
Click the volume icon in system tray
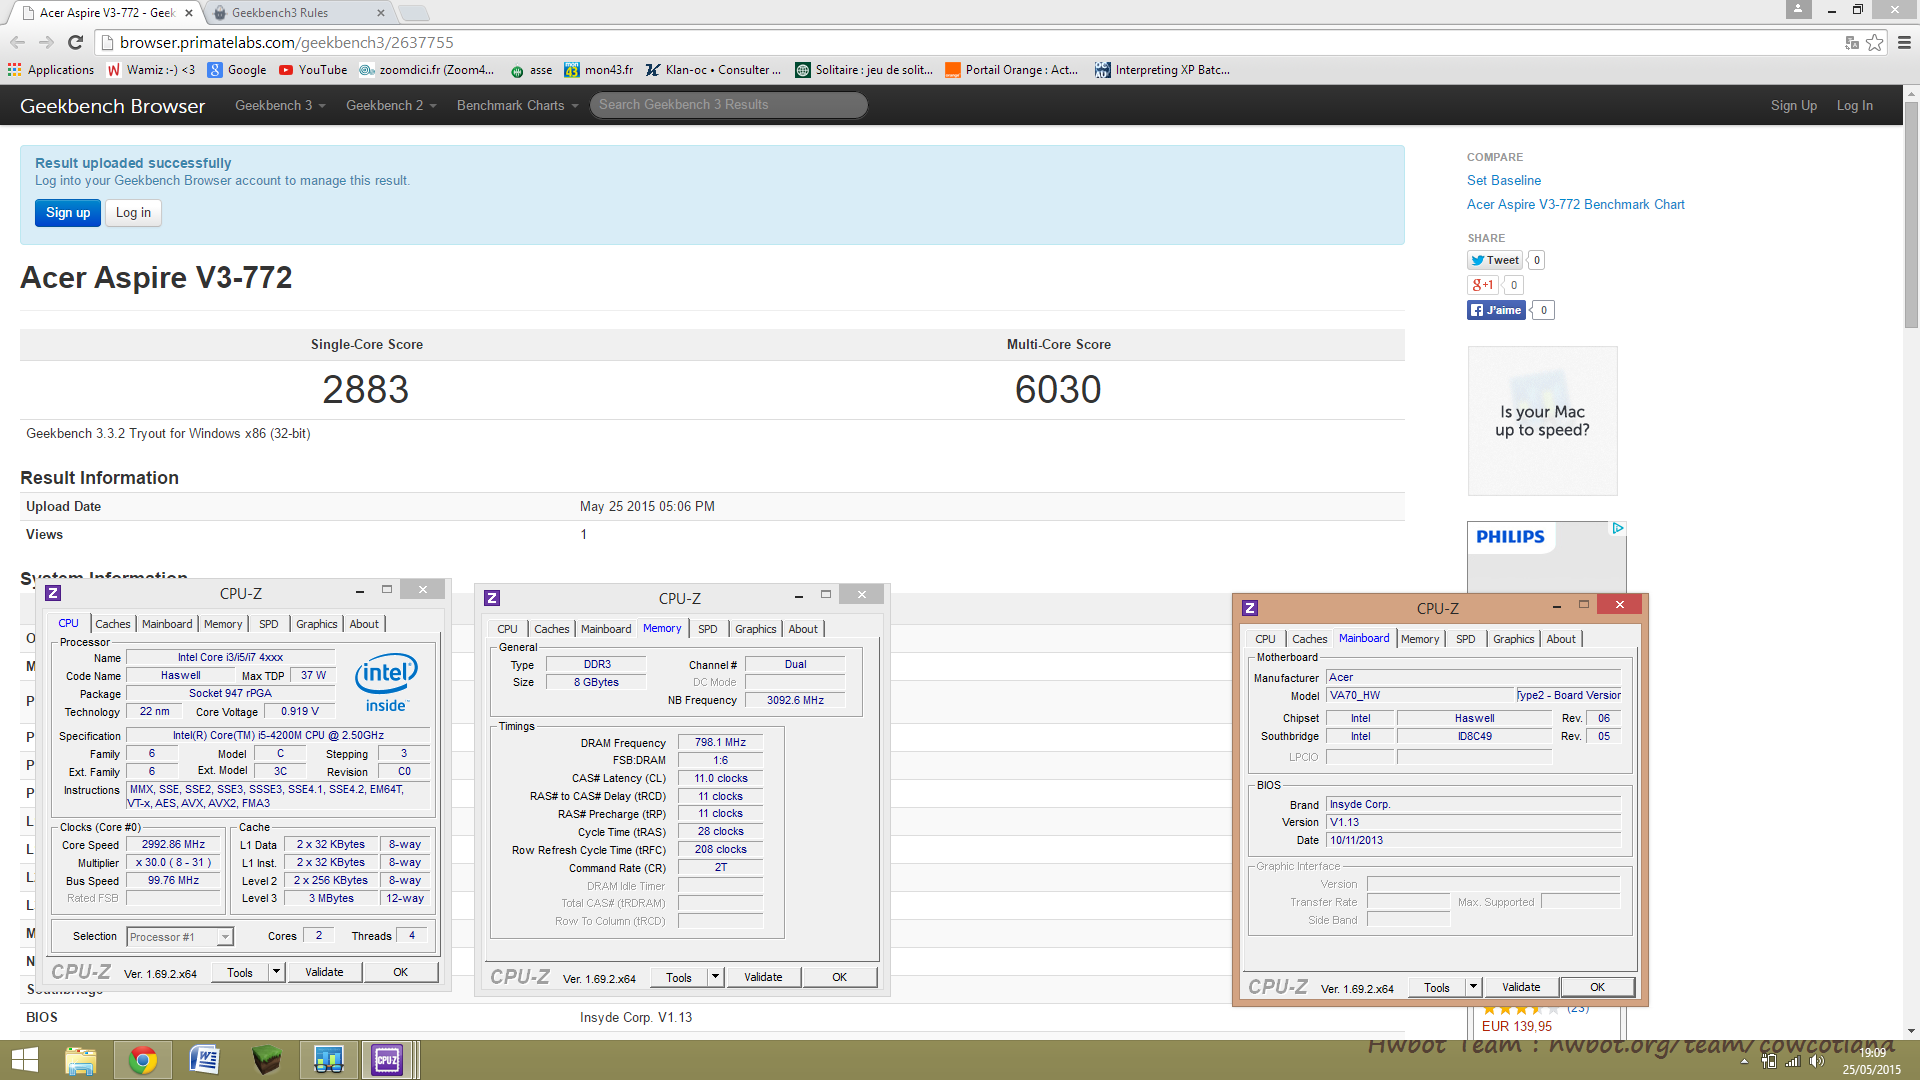point(1816,1062)
